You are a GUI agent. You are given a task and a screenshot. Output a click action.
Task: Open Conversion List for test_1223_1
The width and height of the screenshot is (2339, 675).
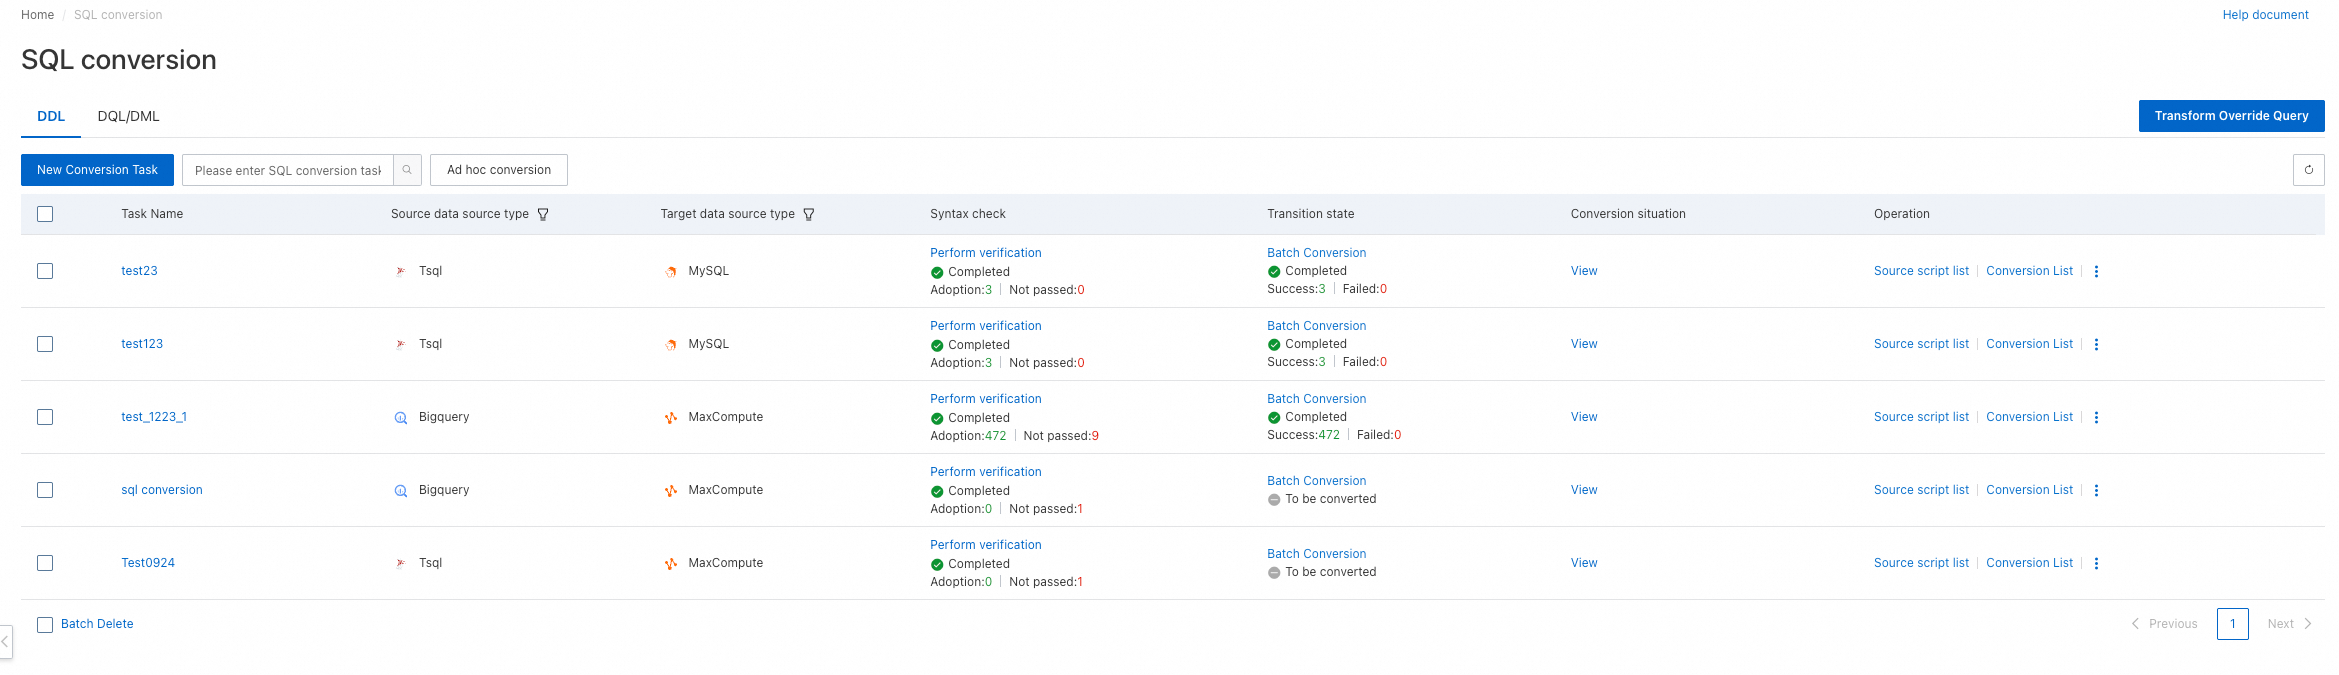click(2029, 417)
